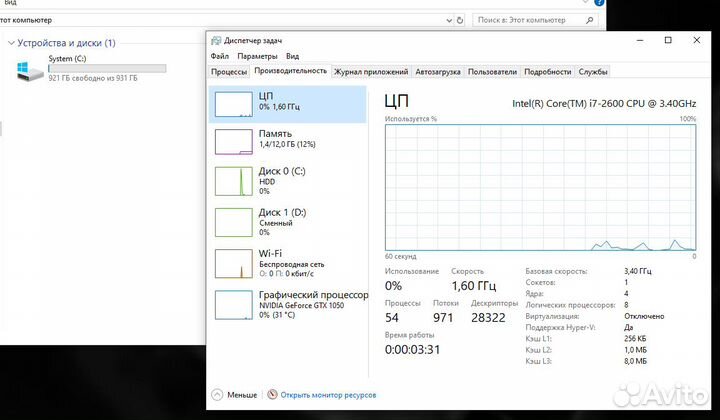Click the Кэш L3 value 8,0 МБ
The height and width of the screenshot is (420, 720).
click(x=635, y=361)
